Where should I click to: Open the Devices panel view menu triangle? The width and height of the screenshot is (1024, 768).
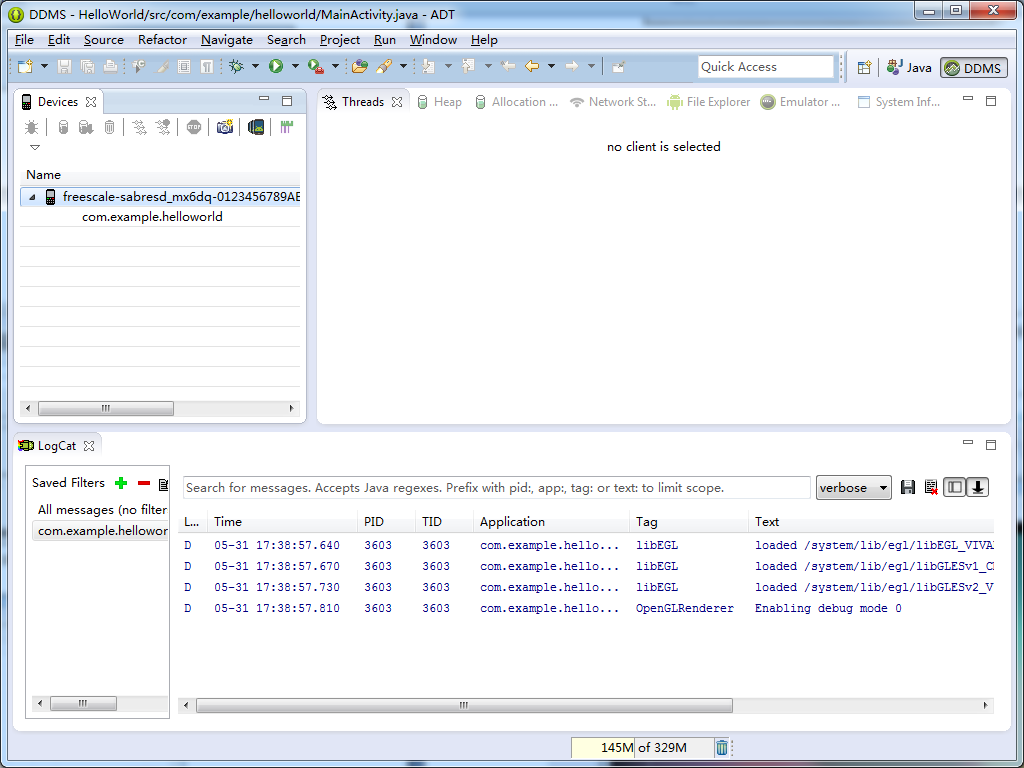tap(35, 148)
